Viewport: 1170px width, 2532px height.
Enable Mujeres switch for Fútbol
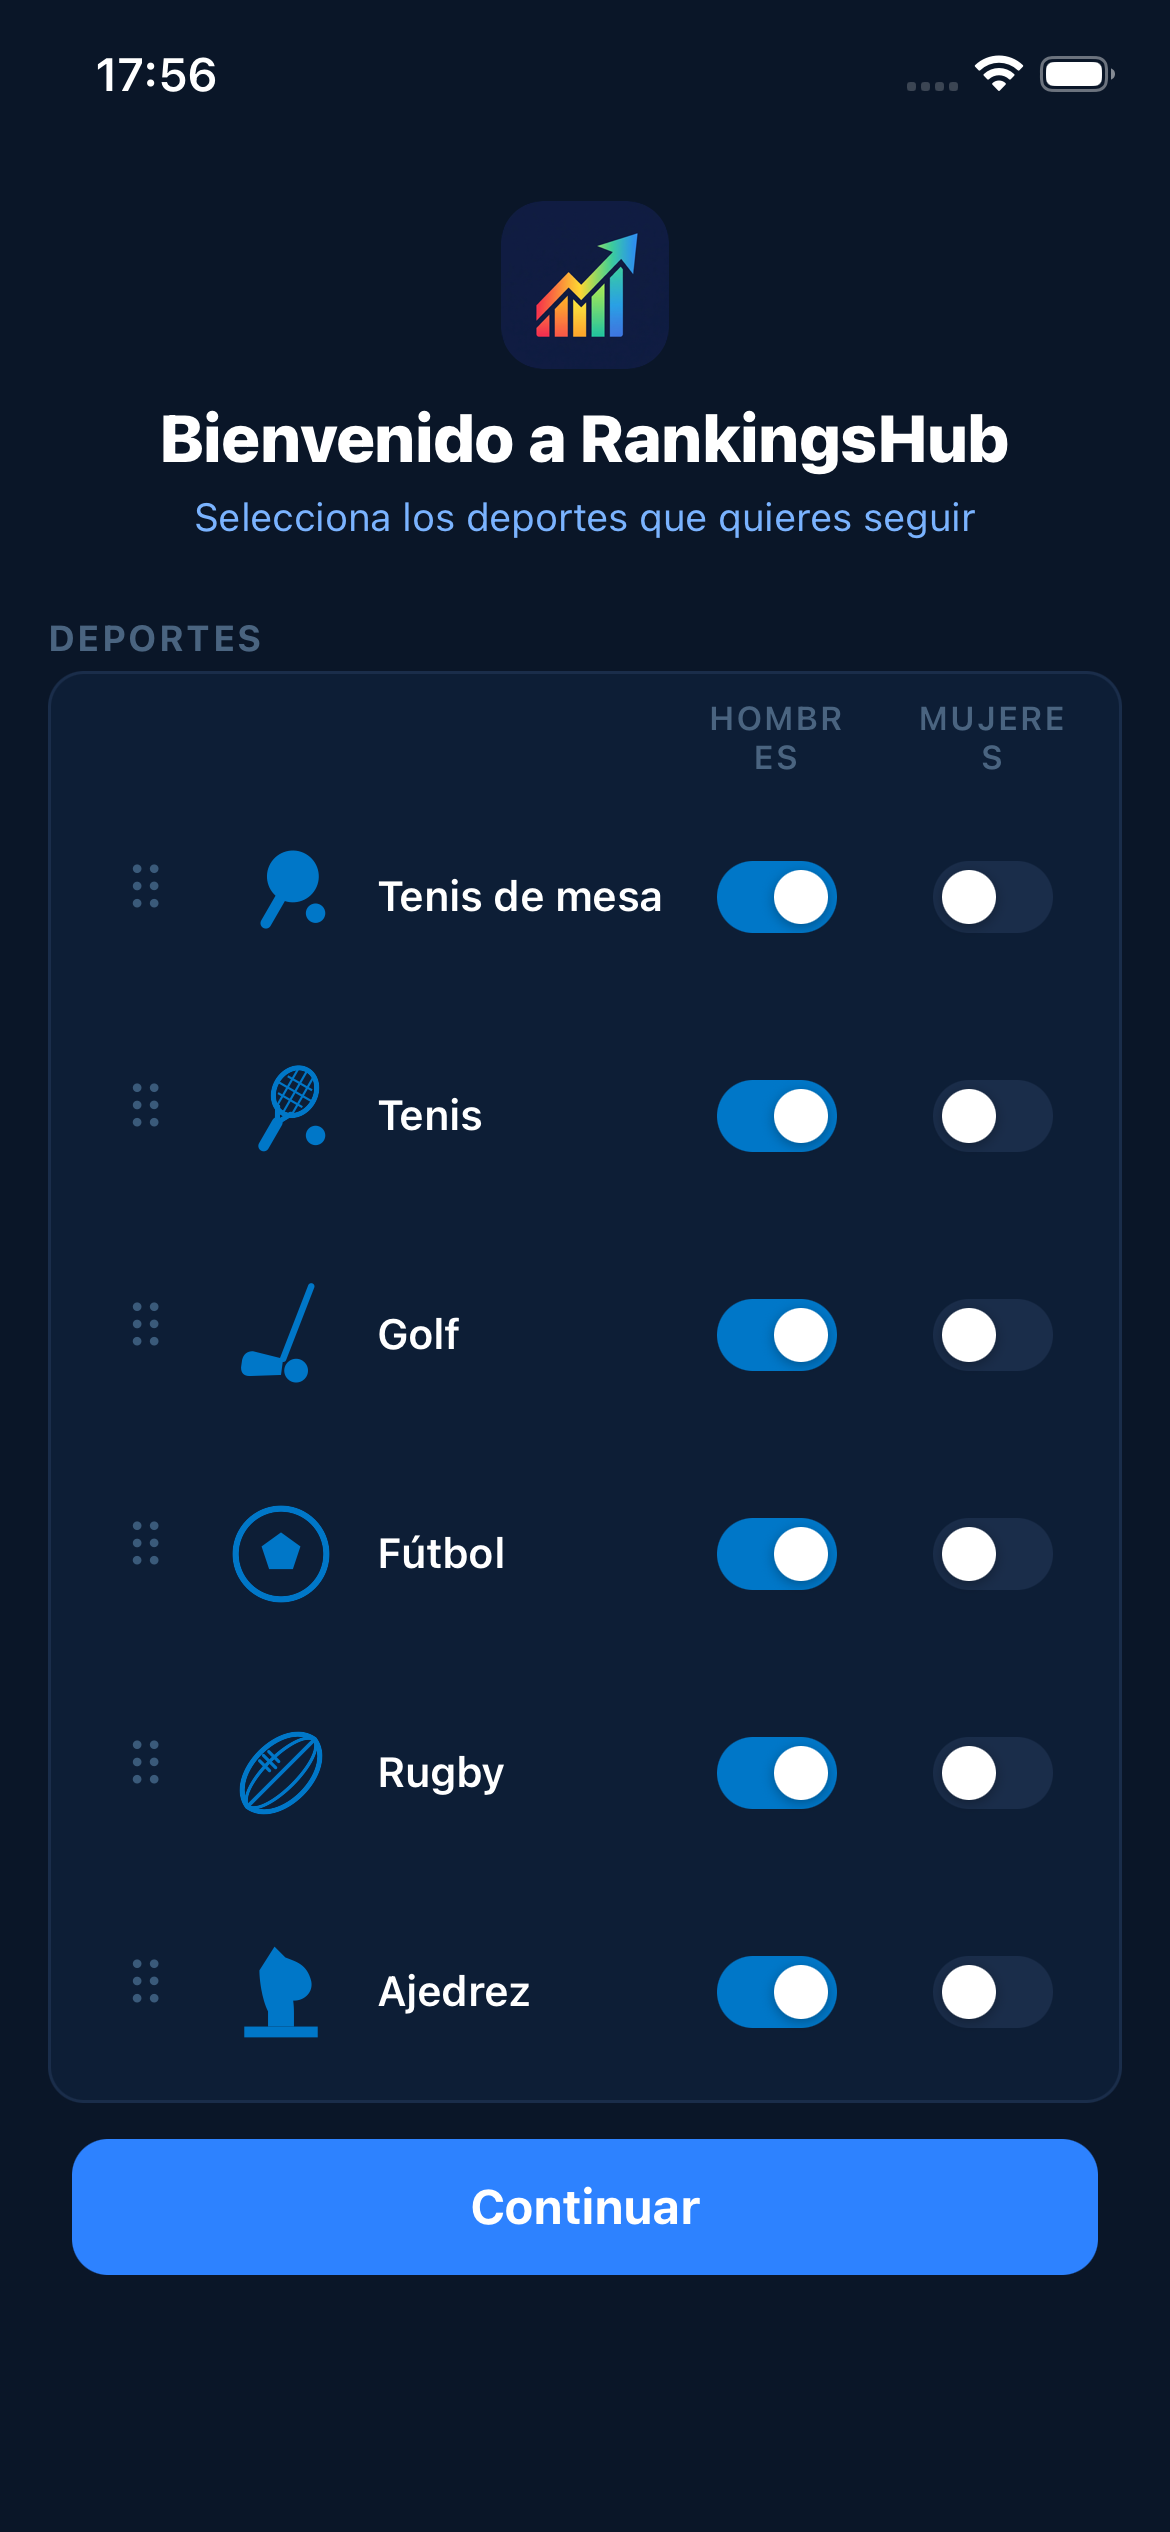(x=992, y=1554)
